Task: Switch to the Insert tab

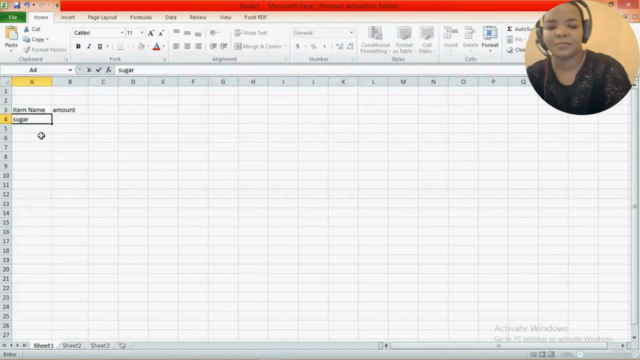Action: coord(68,17)
